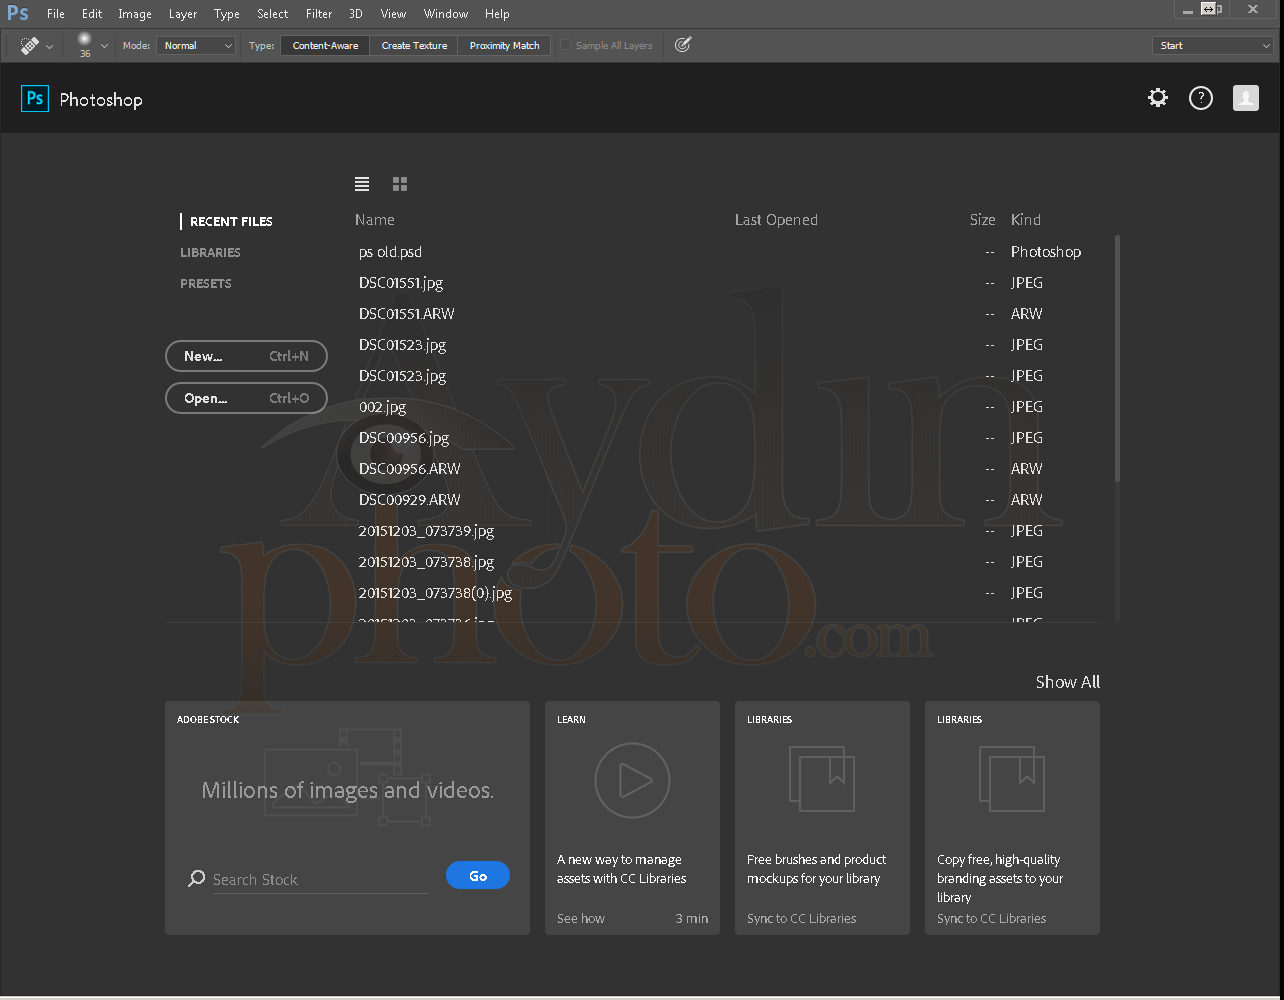Click Sync to CC Libraries under branding assets
This screenshot has width=1284, height=1000.
[x=992, y=918]
